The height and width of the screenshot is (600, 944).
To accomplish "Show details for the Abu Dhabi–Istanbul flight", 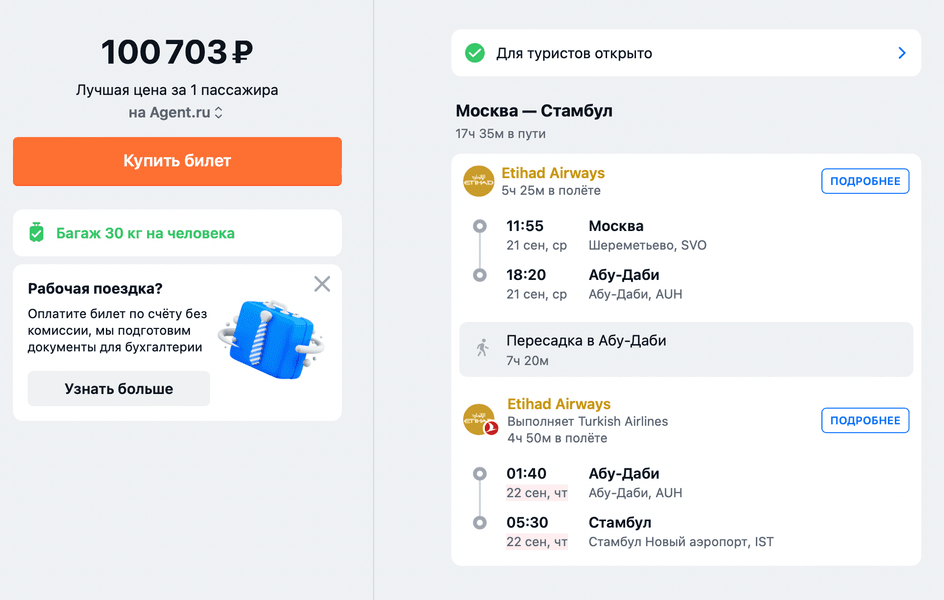I will [865, 420].
